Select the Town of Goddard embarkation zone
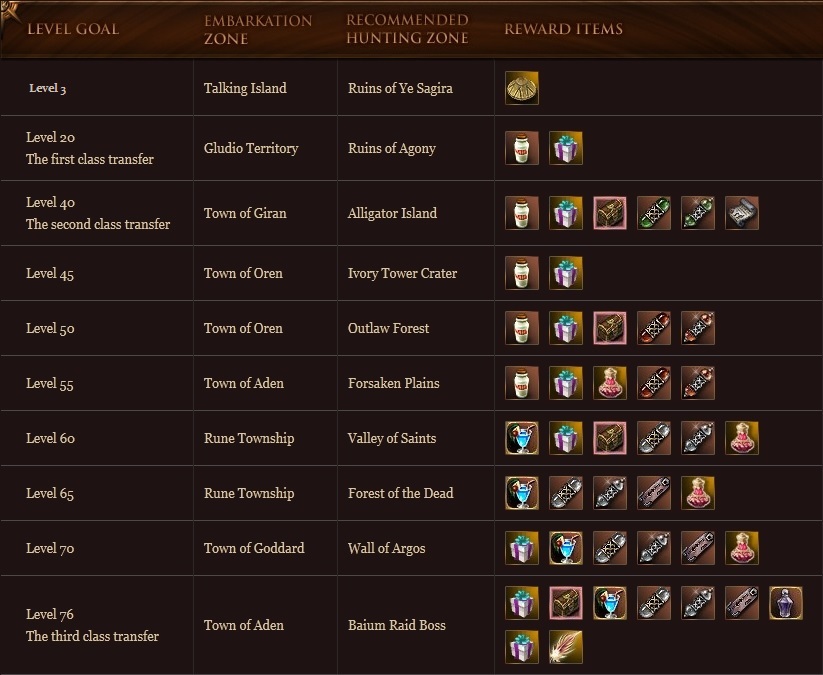The width and height of the screenshot is (823, 675). coord(254,548)
